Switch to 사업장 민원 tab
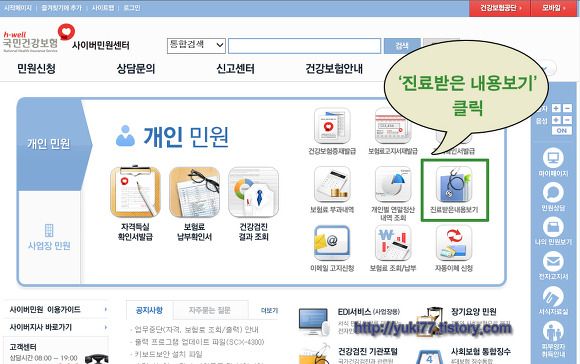This screenshot has height=364, width=580. click(49, 237)
